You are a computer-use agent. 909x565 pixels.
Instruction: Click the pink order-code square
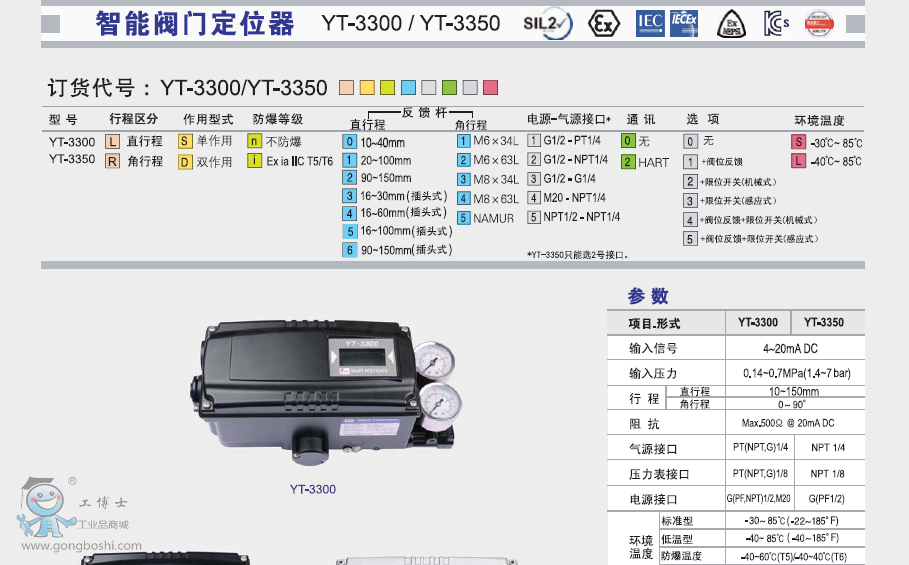point(490,88)
